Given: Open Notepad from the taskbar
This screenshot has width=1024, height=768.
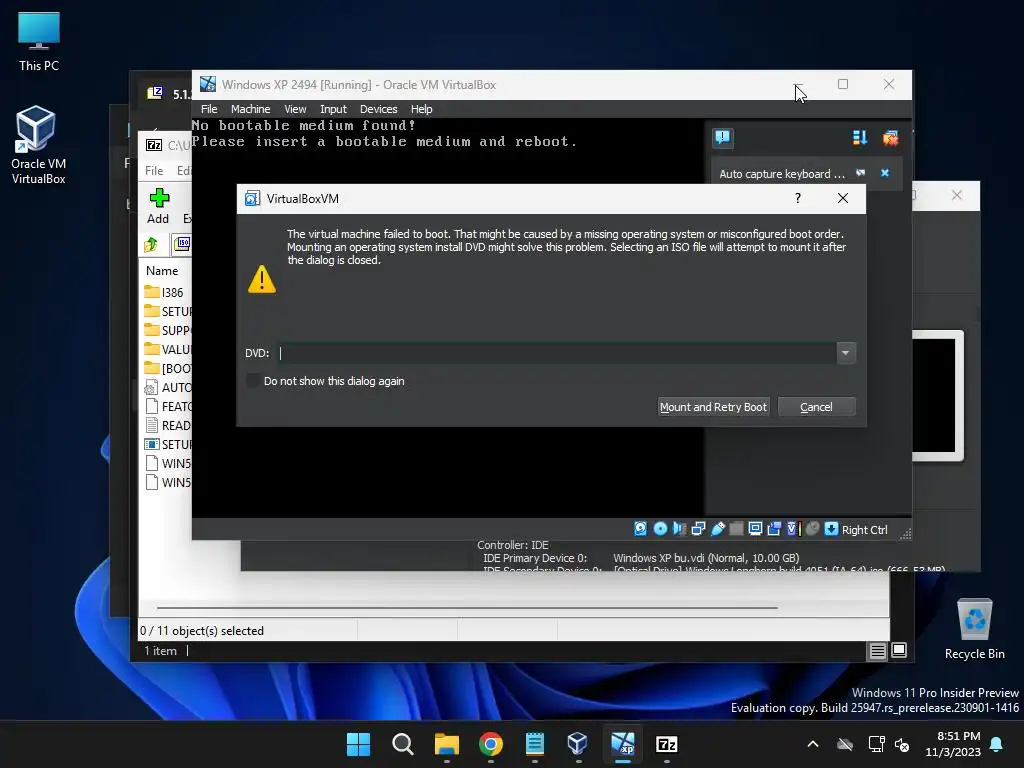Looking at the screenshot, I should click(x=535, y=744).
